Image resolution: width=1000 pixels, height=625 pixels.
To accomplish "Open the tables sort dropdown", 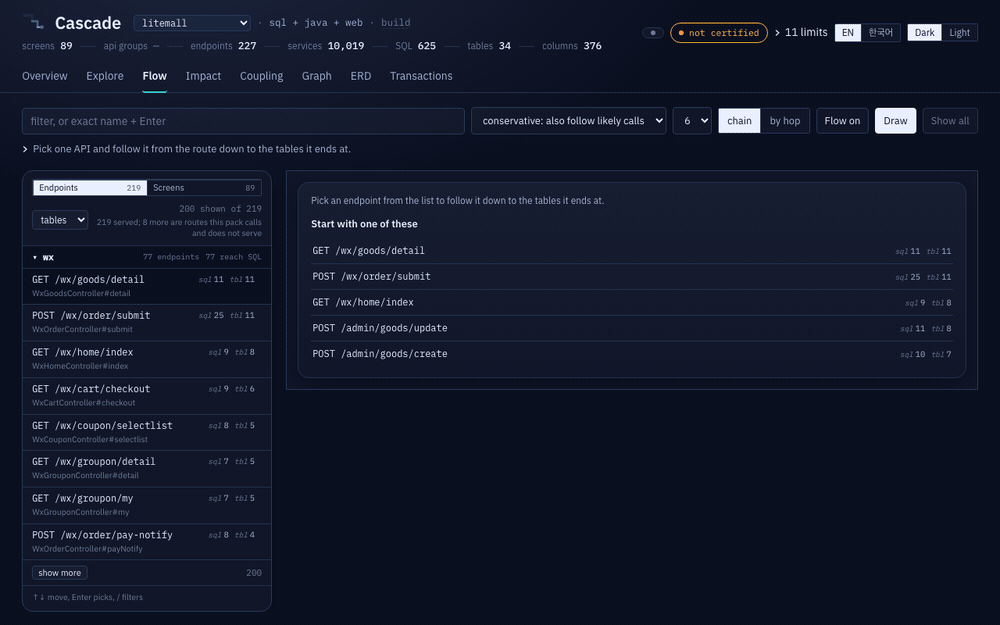I will 60,220.
